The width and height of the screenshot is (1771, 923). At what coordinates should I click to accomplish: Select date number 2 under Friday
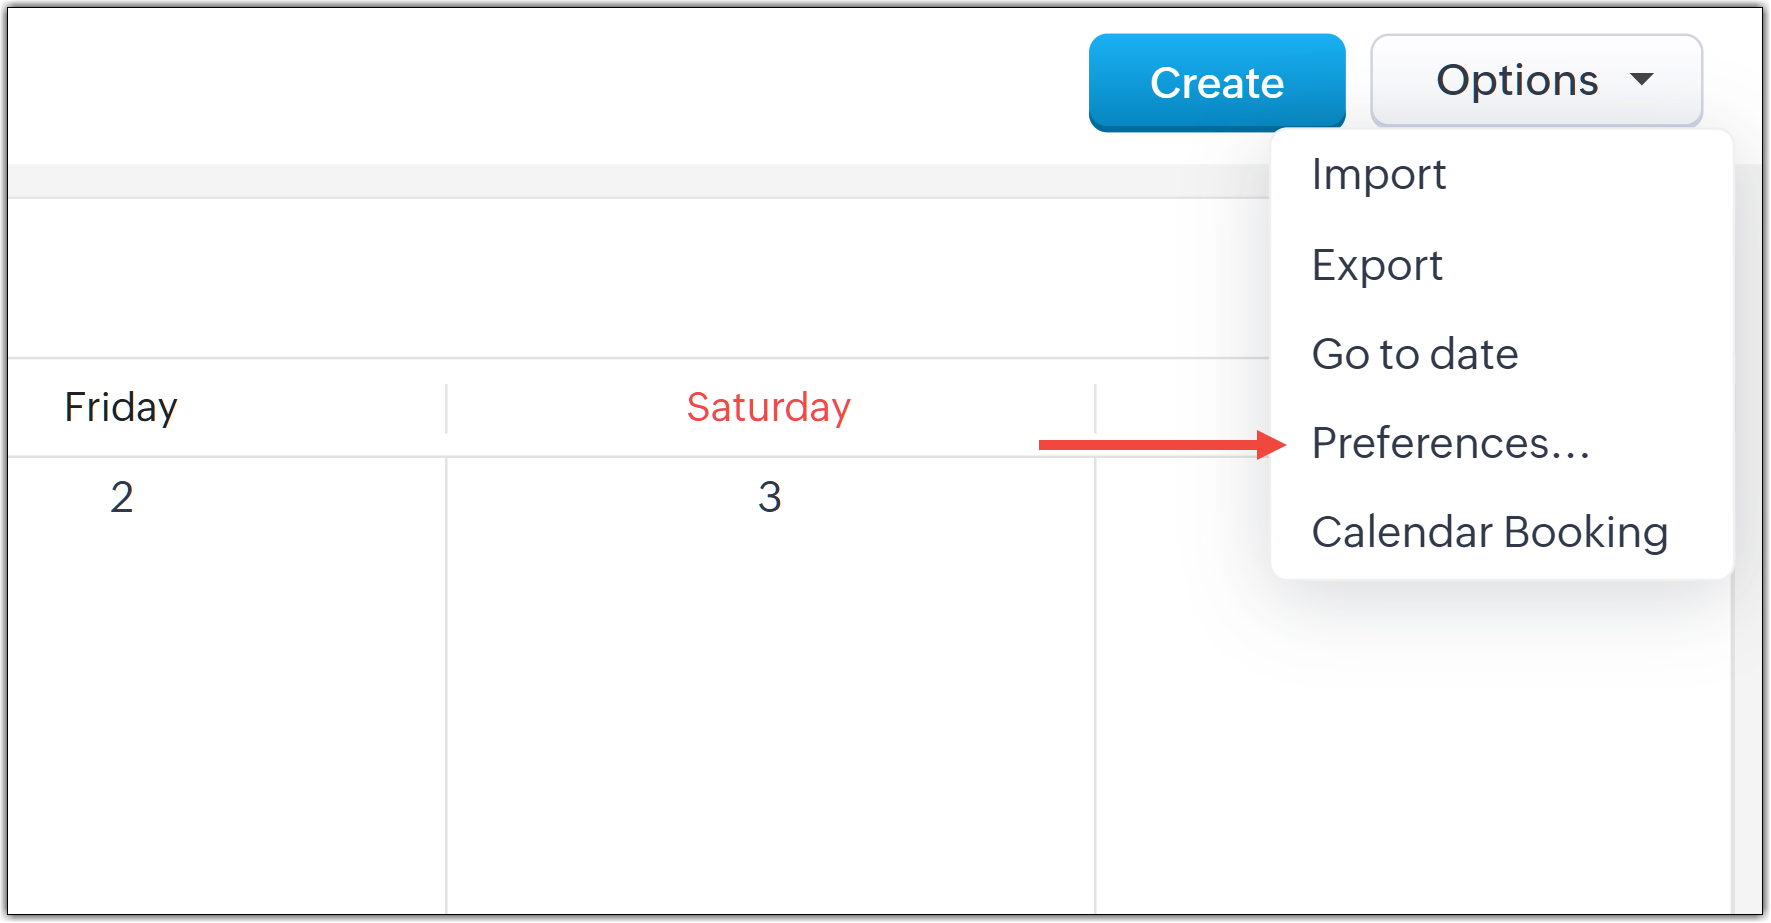tap(121, 497)
